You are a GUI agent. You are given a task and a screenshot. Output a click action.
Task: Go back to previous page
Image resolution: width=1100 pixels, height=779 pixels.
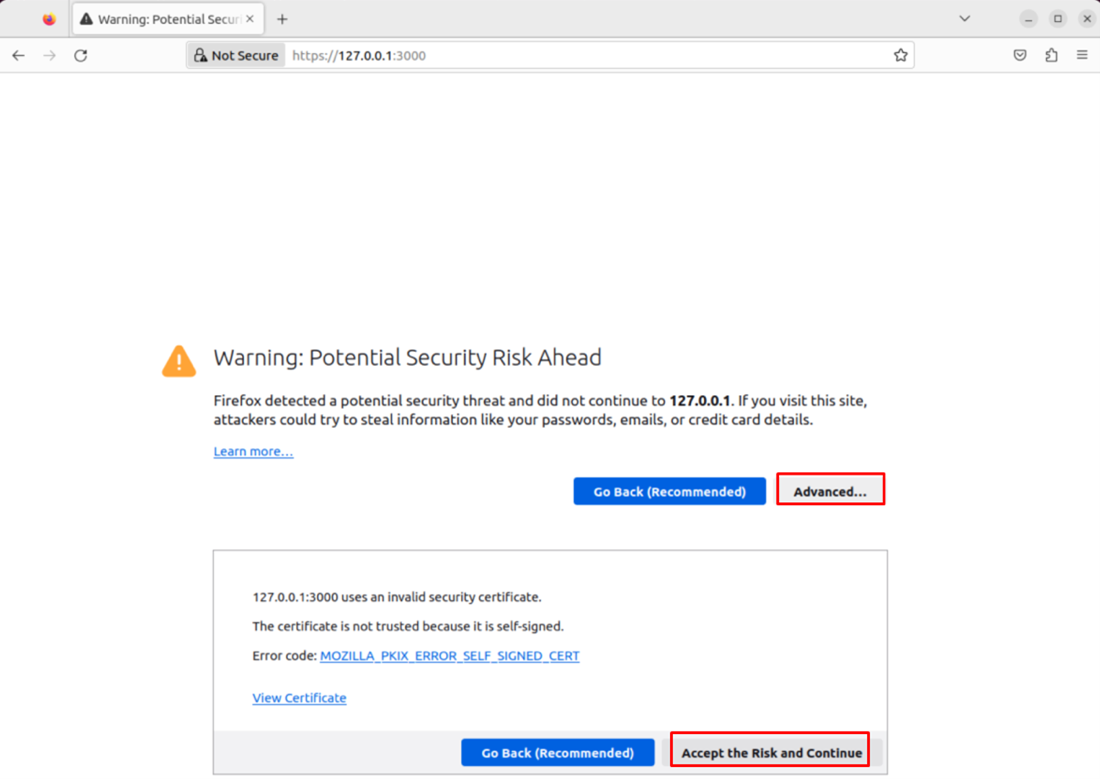(18, 56)
